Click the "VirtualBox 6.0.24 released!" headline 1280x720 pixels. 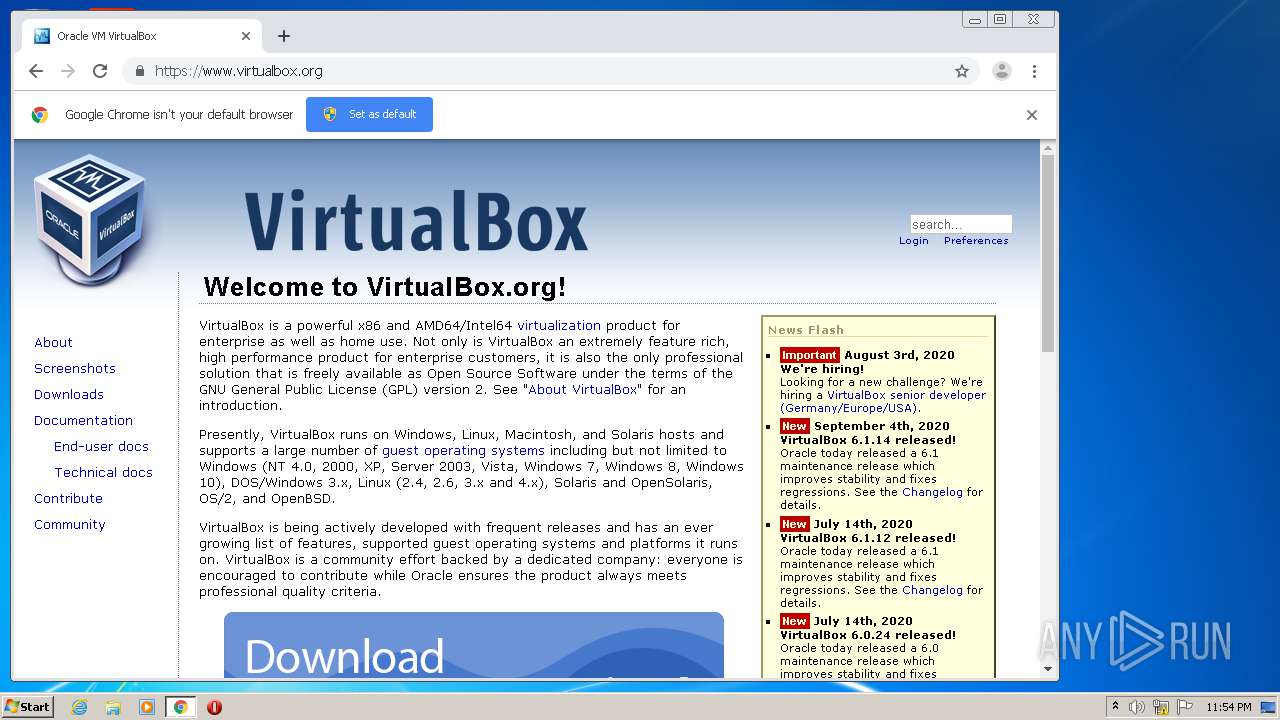[868, 635]
